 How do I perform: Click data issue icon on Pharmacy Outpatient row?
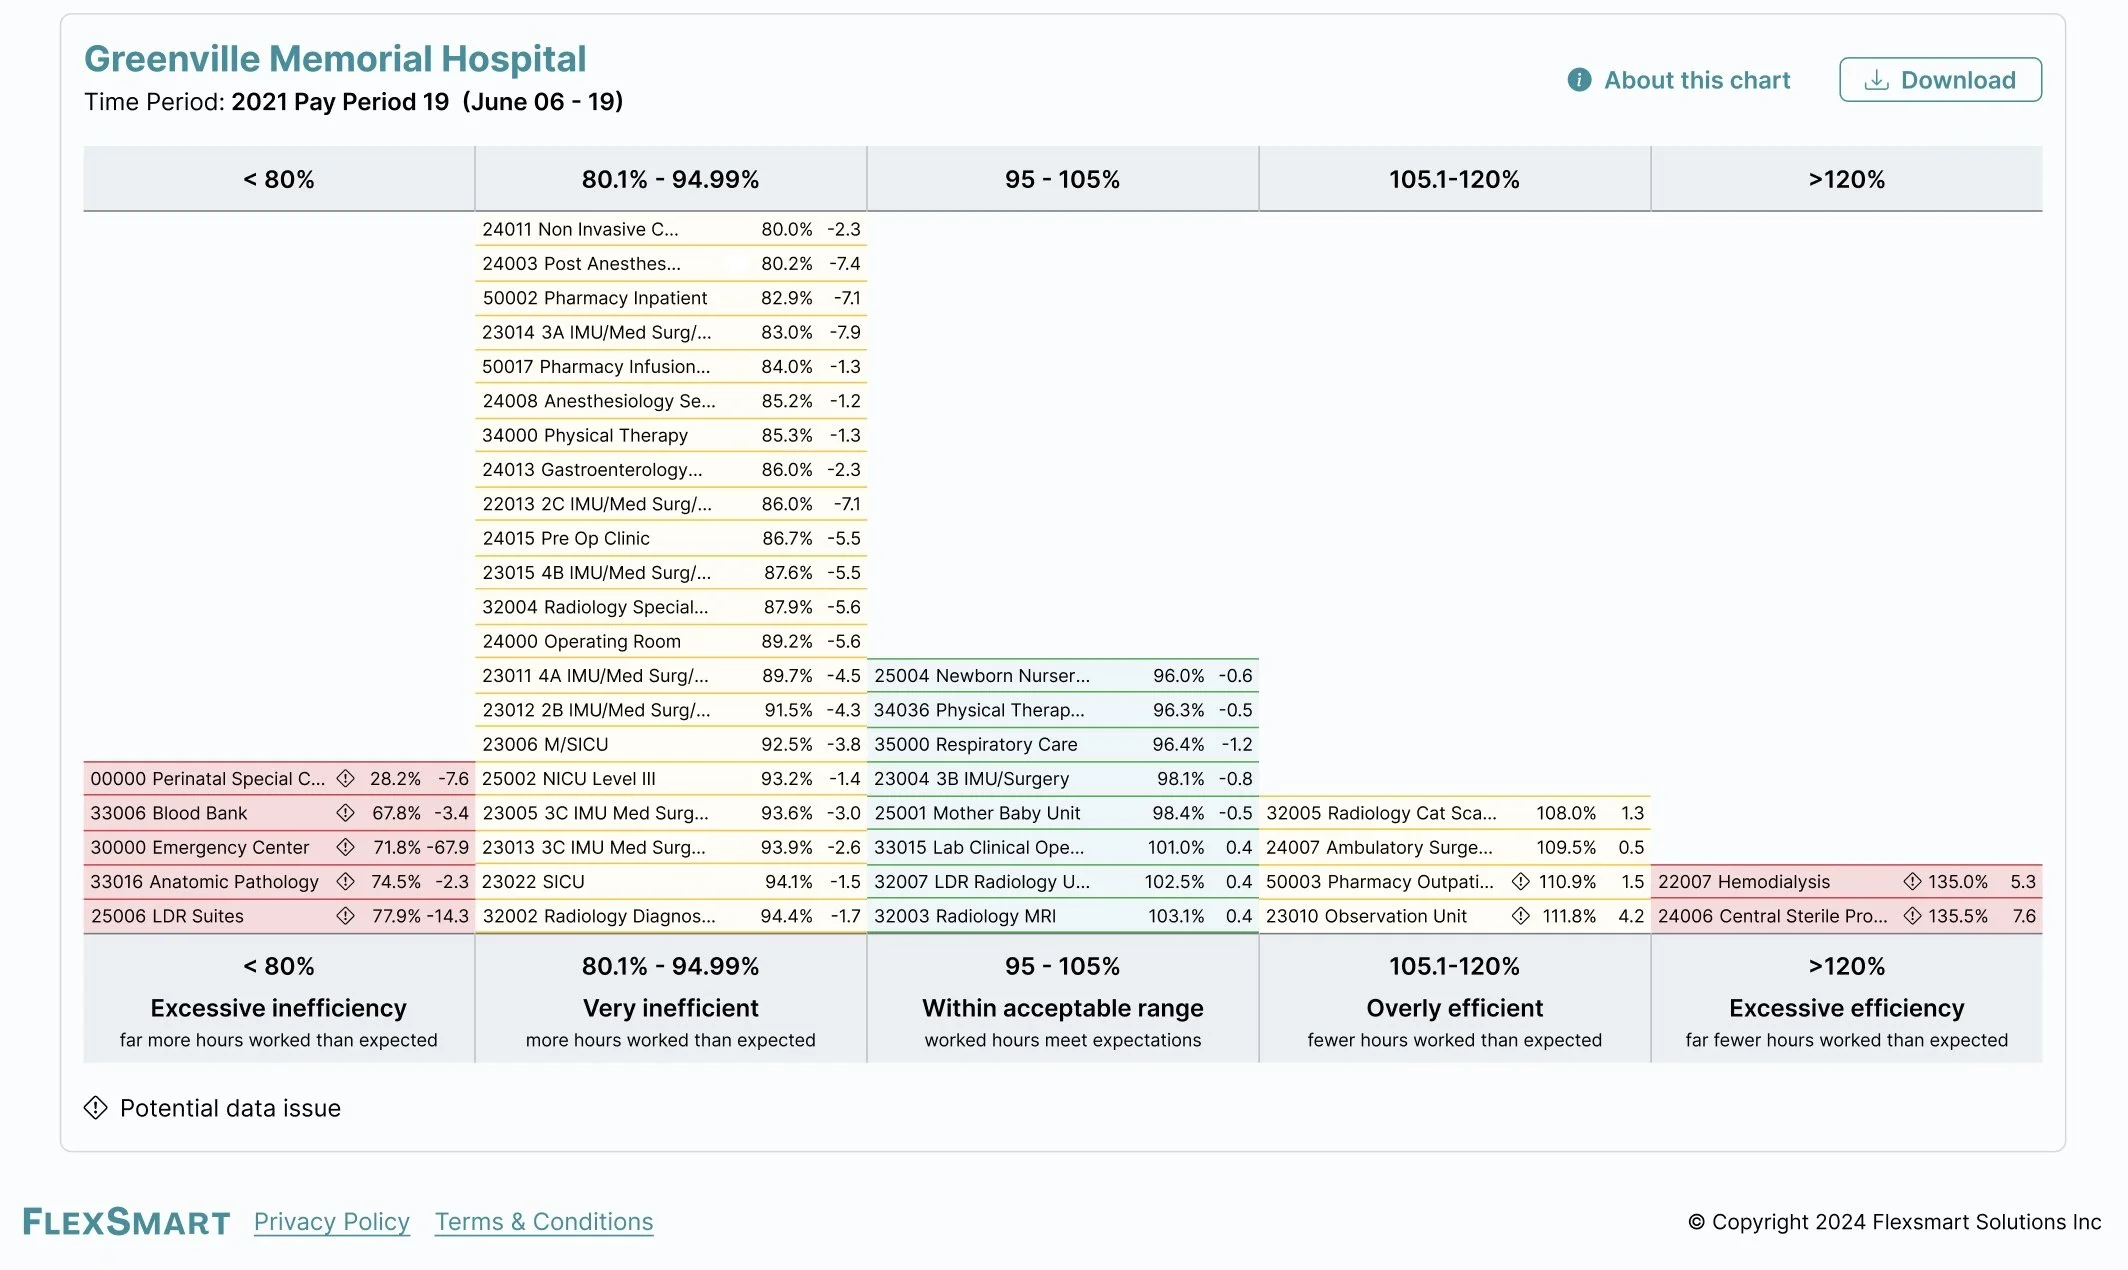click(1521, 881)
